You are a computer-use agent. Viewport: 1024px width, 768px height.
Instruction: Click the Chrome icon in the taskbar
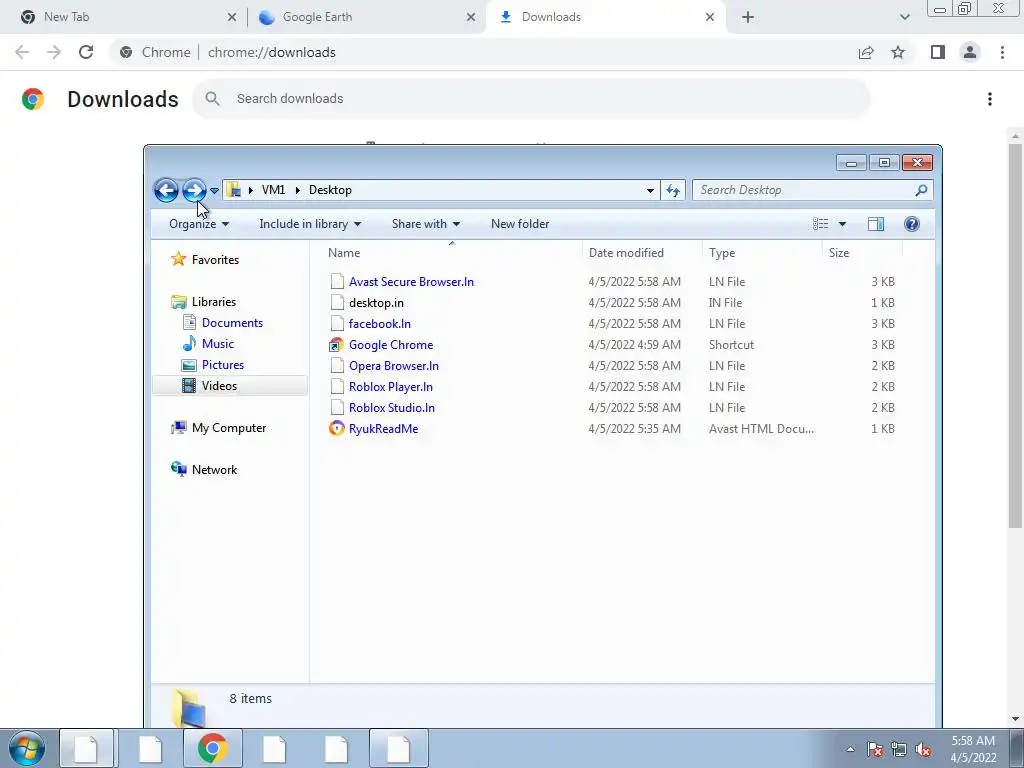(212, 748)
